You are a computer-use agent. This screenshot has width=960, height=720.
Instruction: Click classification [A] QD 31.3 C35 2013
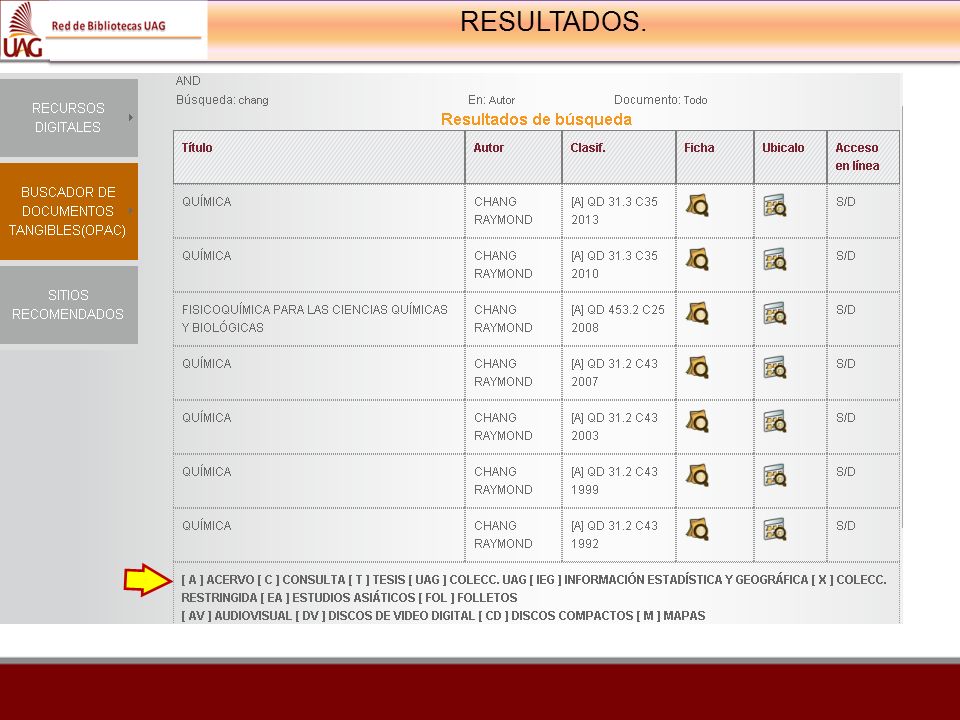click(614, 211)
